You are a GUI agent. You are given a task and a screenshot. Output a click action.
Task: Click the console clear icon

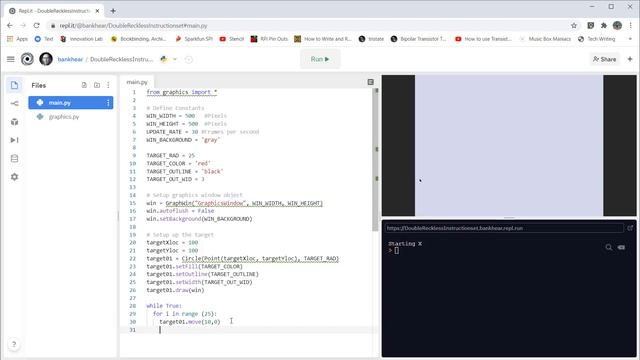click(621, 247)
